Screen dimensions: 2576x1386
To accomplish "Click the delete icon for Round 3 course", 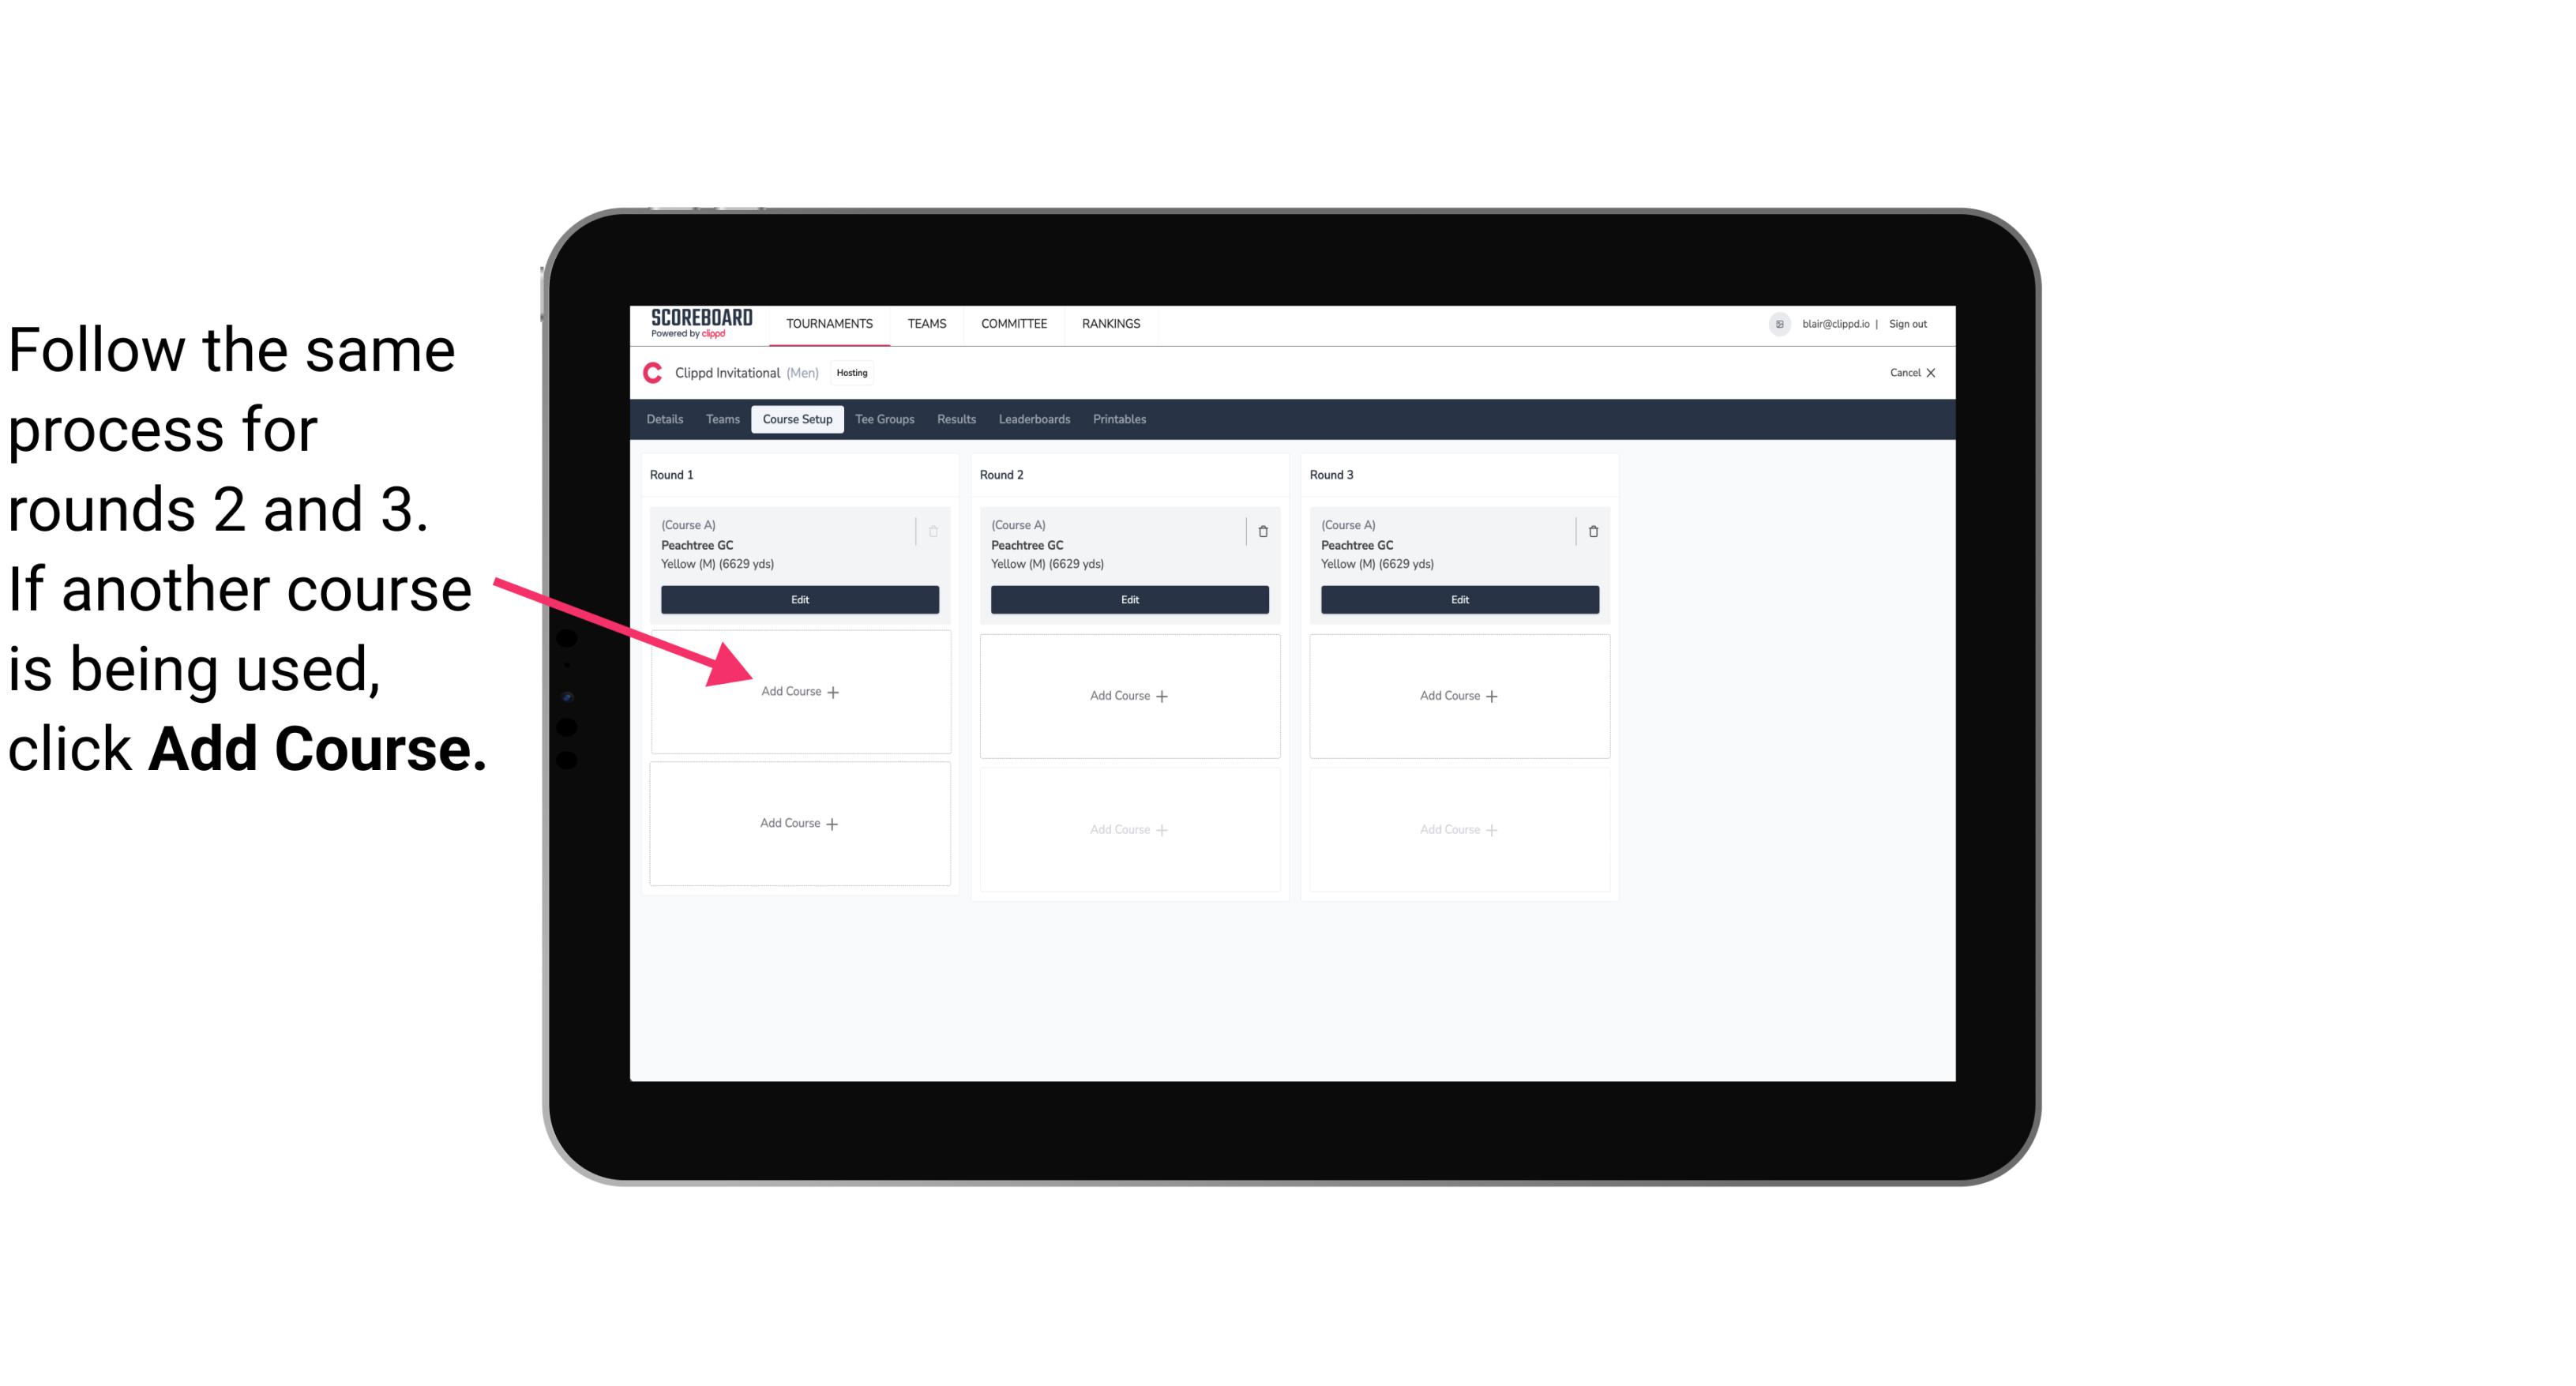I will (x=1588, y=529).
